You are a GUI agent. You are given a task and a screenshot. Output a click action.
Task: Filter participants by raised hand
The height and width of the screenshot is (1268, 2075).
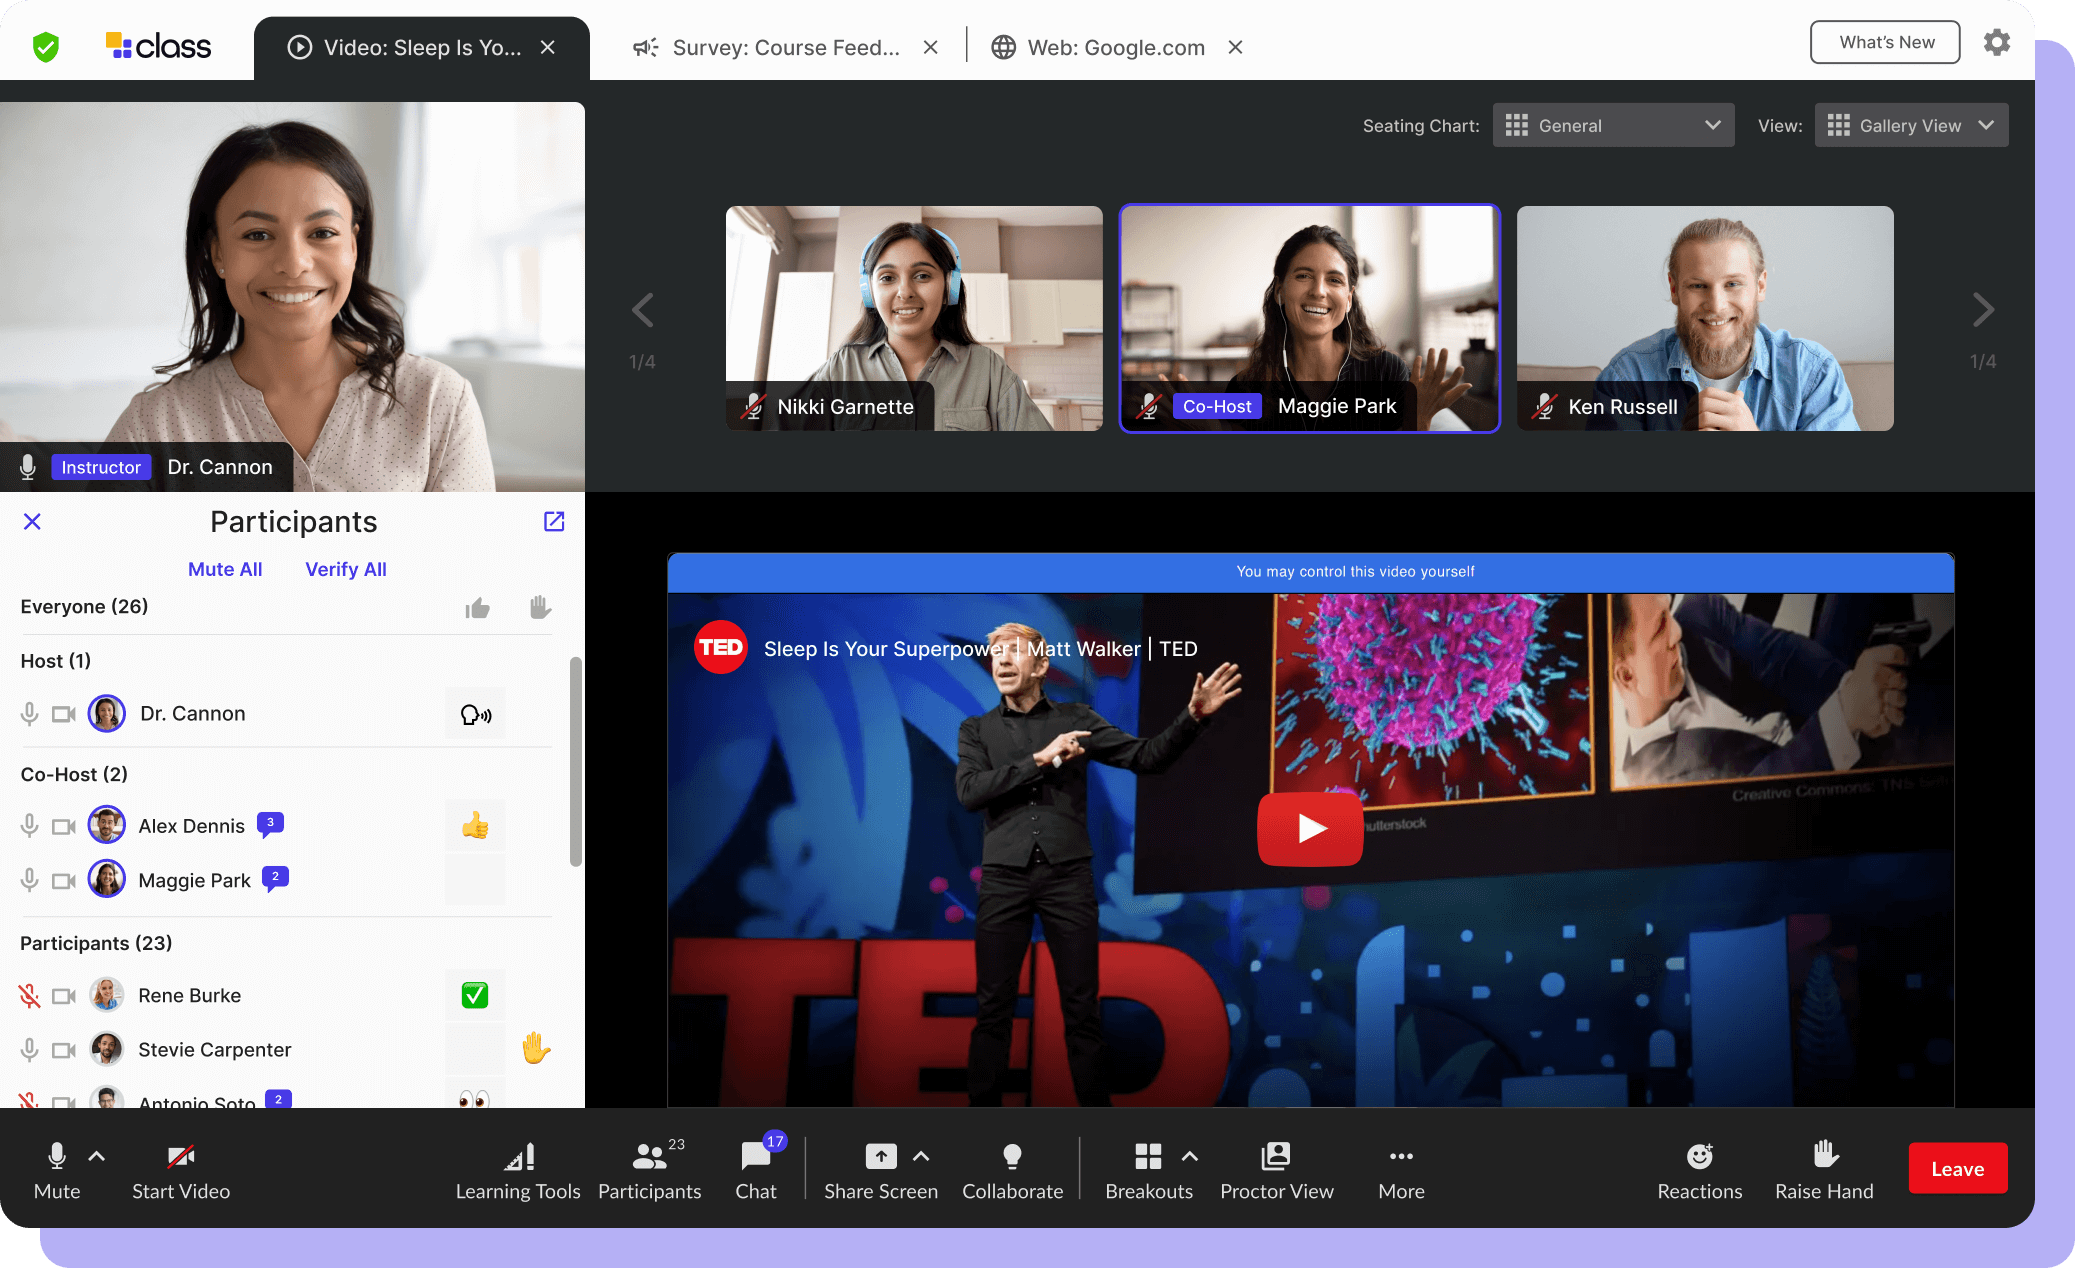tap(540, 607)
